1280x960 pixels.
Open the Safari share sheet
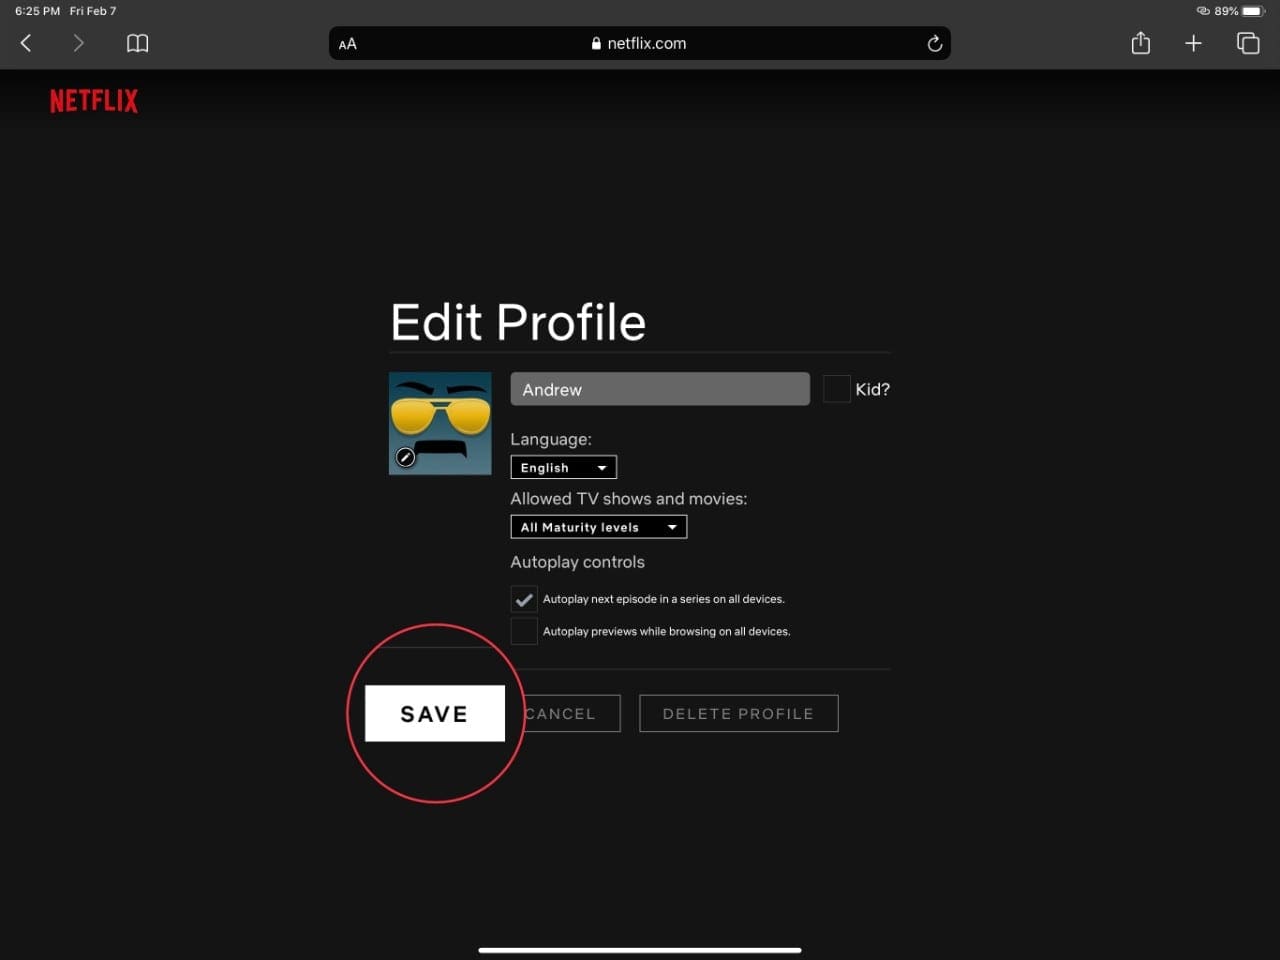click(x=1141, y=42)
